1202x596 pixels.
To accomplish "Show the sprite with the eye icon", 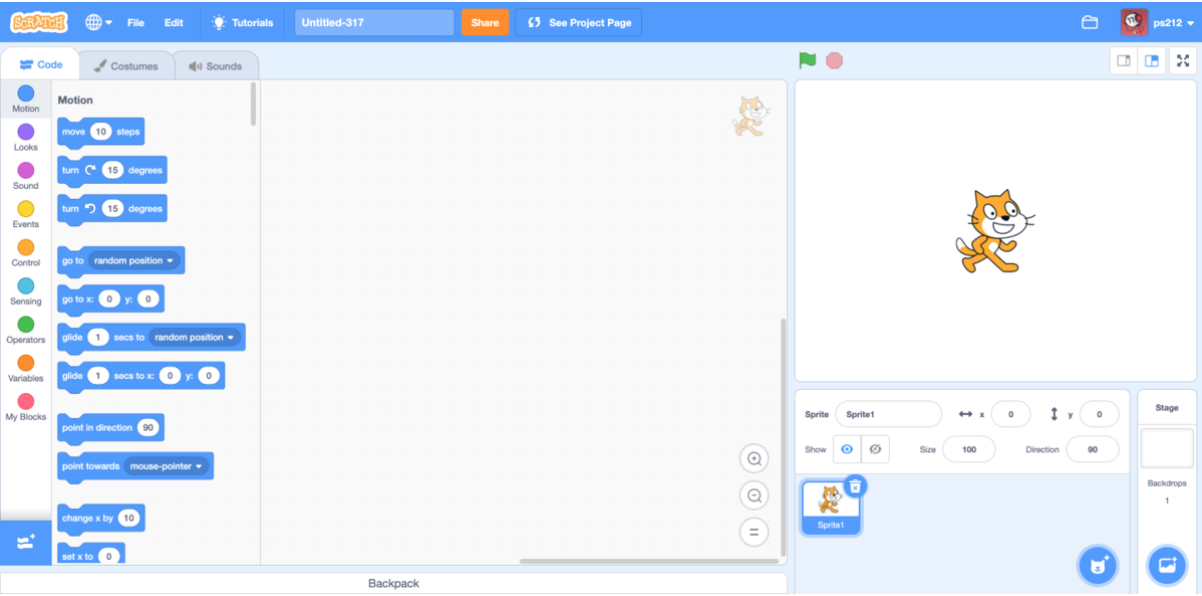I will 847,450.
